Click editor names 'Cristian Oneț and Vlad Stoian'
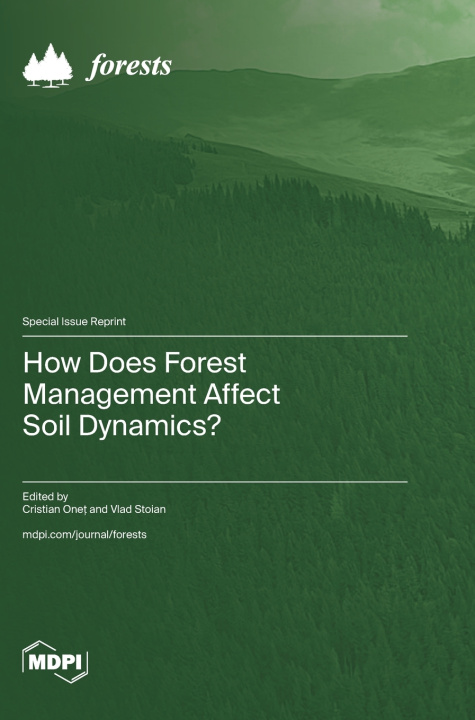Image resolution: width=475 pixels, height=720 pixels. 94,509
